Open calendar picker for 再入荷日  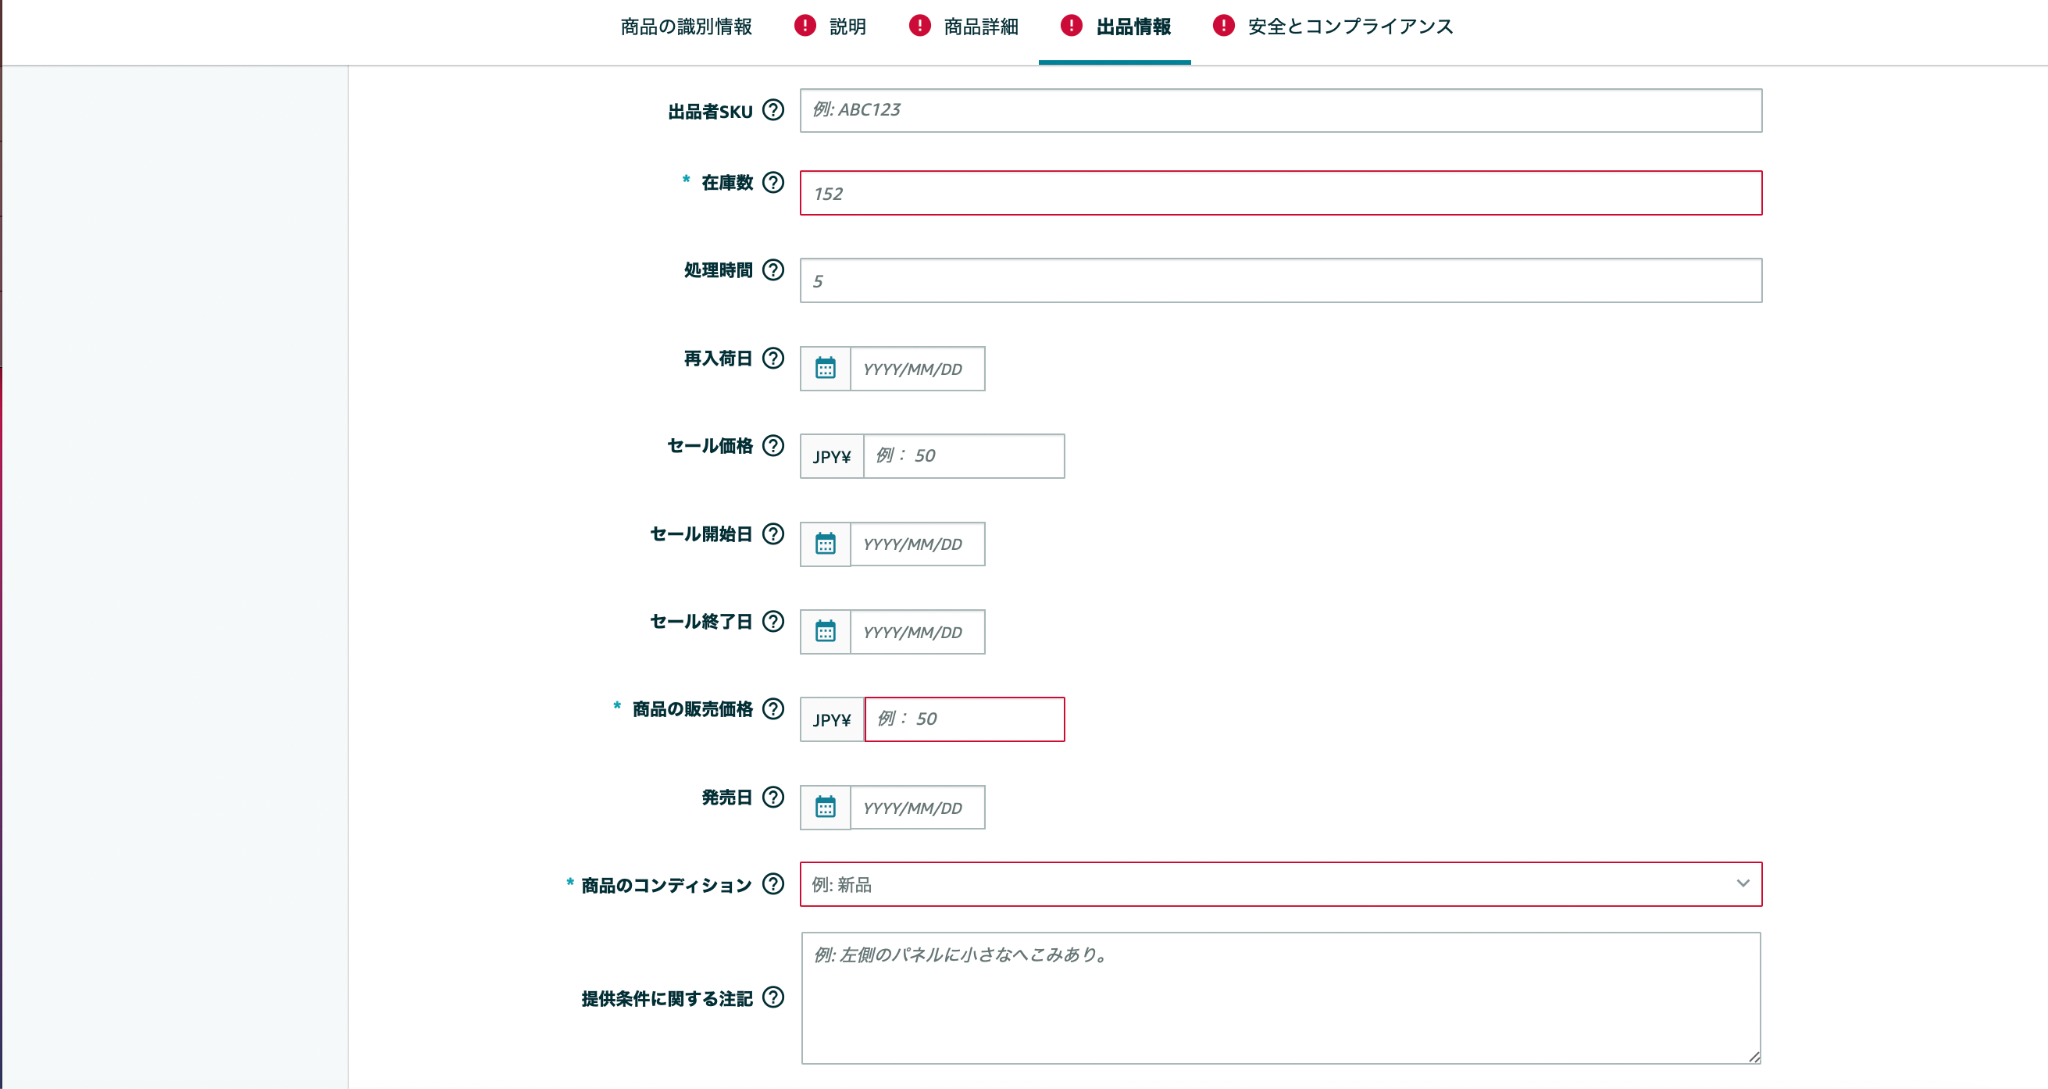click(x=825, y=368)
